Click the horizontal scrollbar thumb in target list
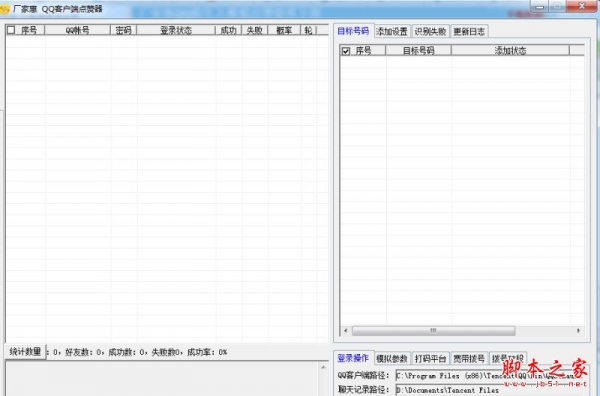 [x=433, y=331]
